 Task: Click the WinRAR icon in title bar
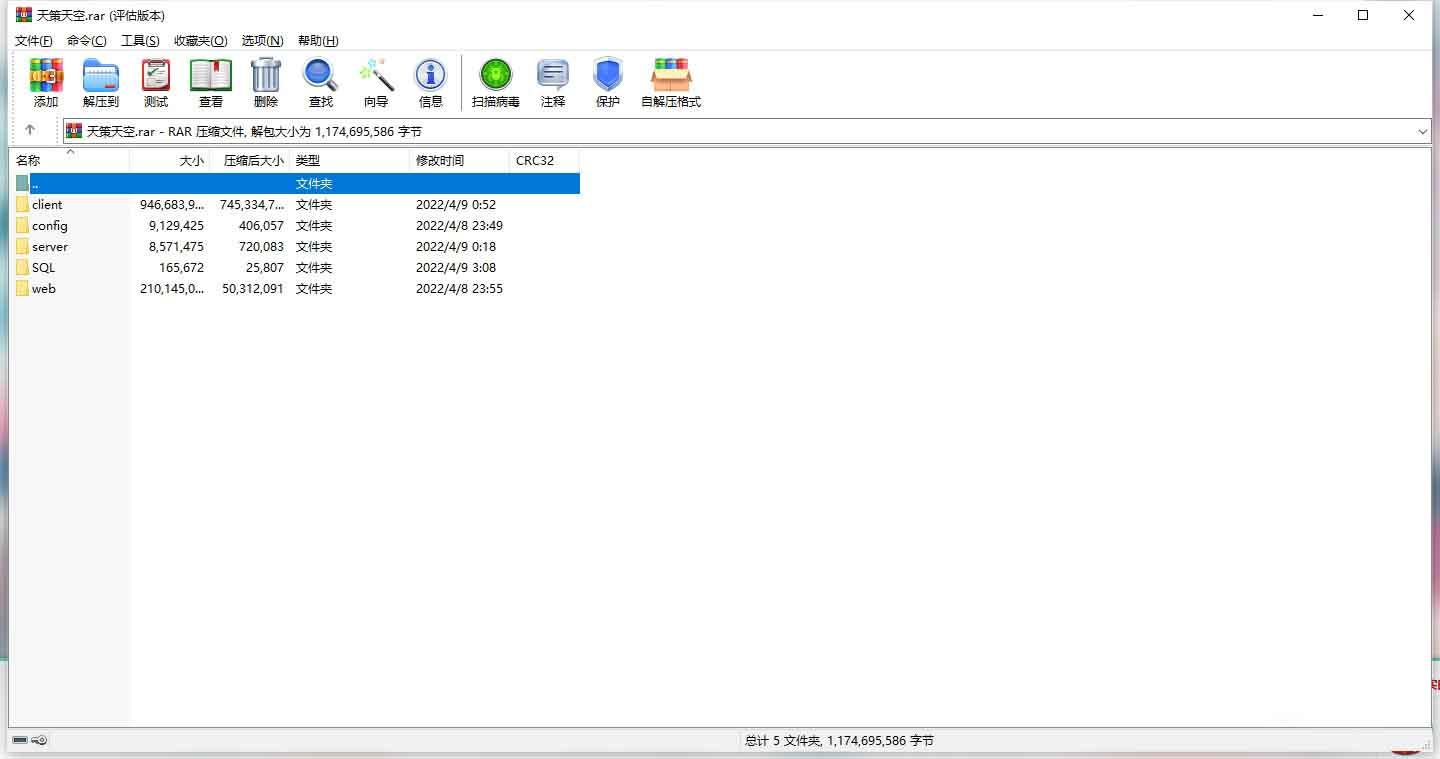(23, 15)
